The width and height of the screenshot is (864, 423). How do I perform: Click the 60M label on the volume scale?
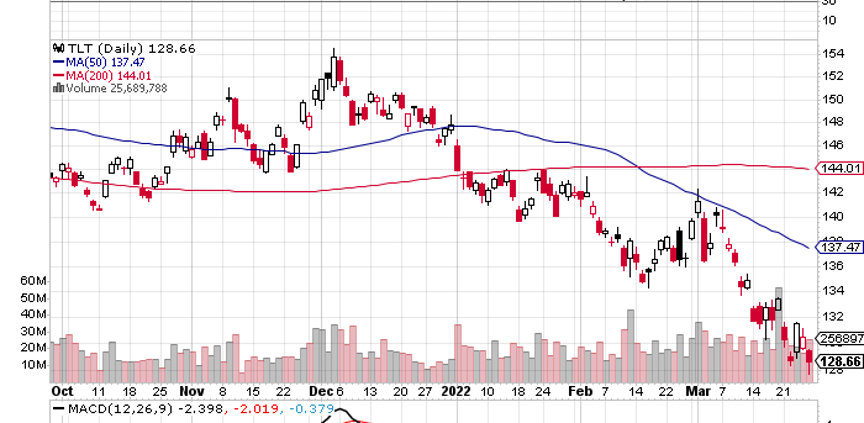(33, 283)
